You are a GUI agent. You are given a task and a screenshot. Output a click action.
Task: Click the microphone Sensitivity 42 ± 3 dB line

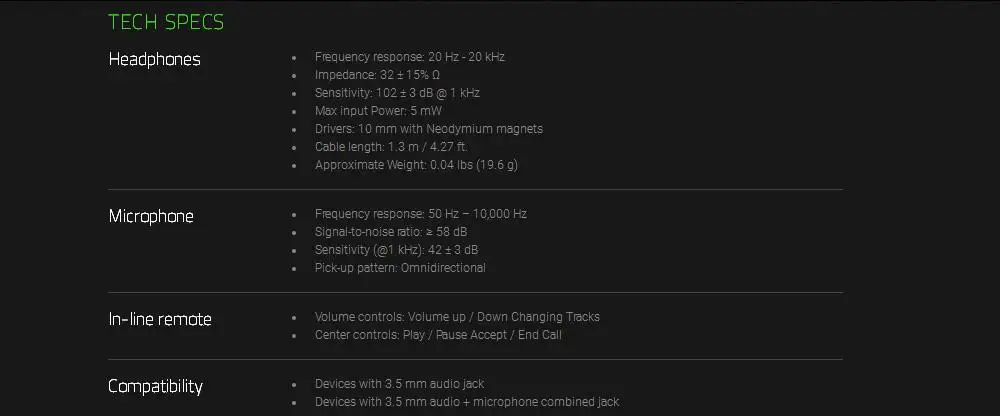(397, 249)
